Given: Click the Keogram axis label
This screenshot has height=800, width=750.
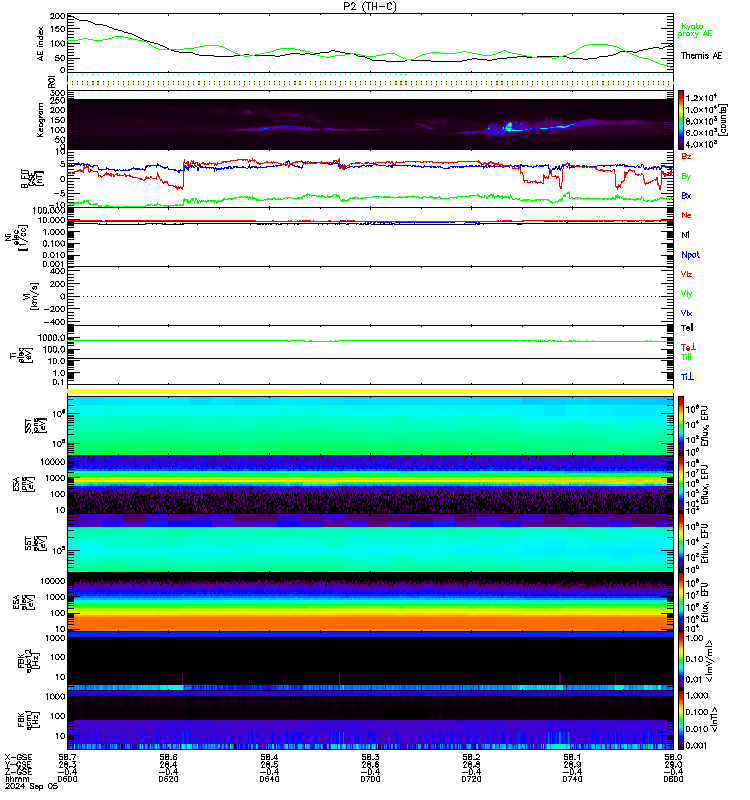Looking at the screenshot, I should pos(40,120).
